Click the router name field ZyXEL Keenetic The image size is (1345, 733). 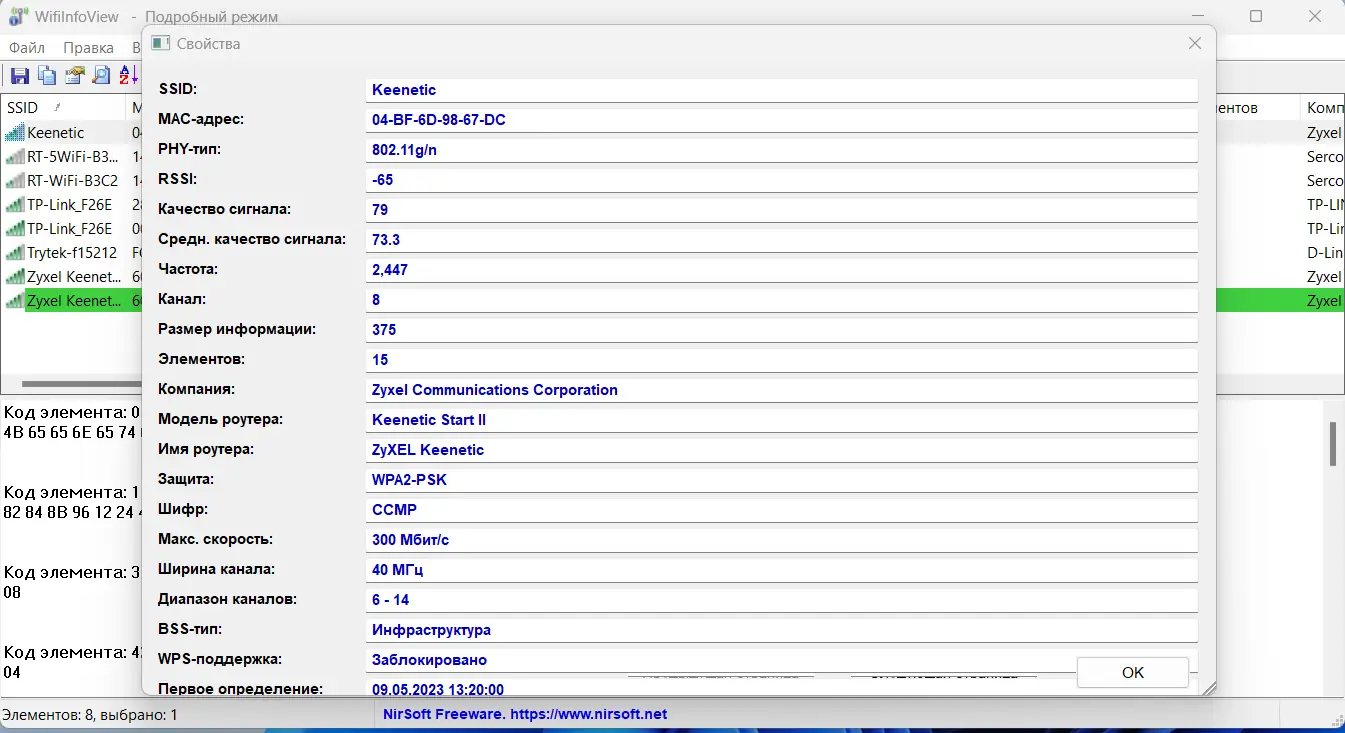click(782, 450)
